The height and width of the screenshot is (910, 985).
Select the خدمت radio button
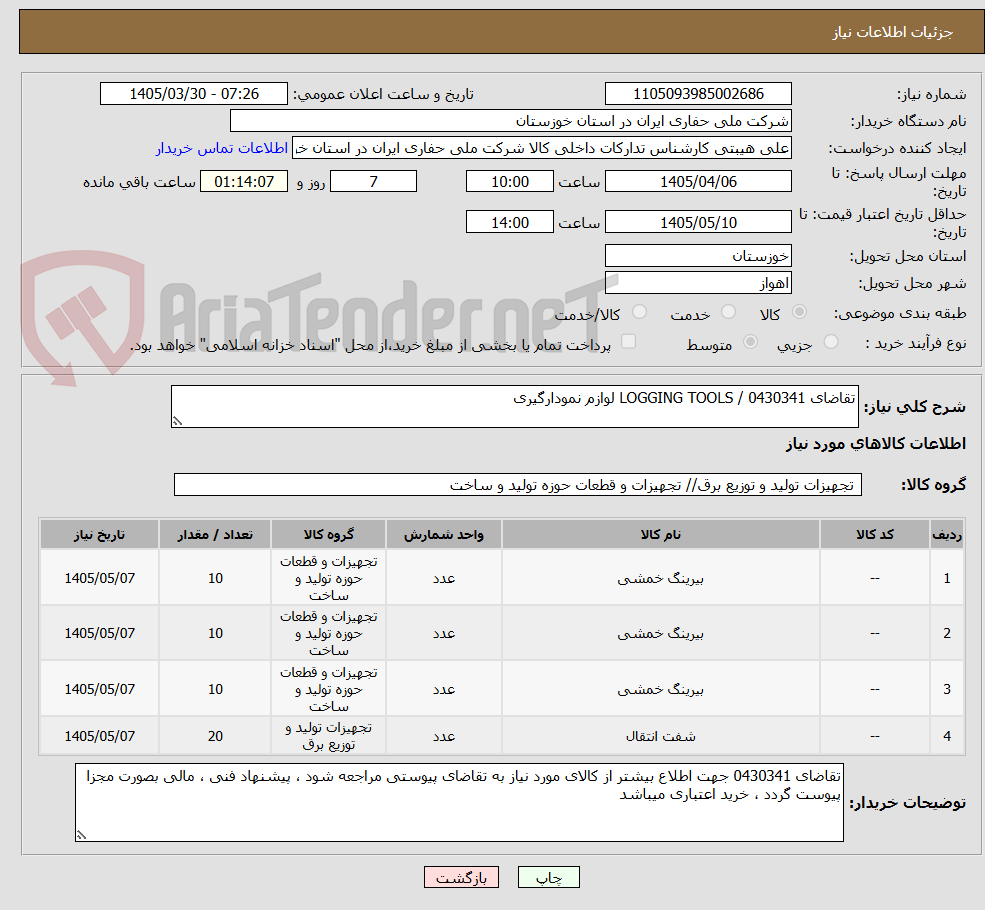coord(729,312)
